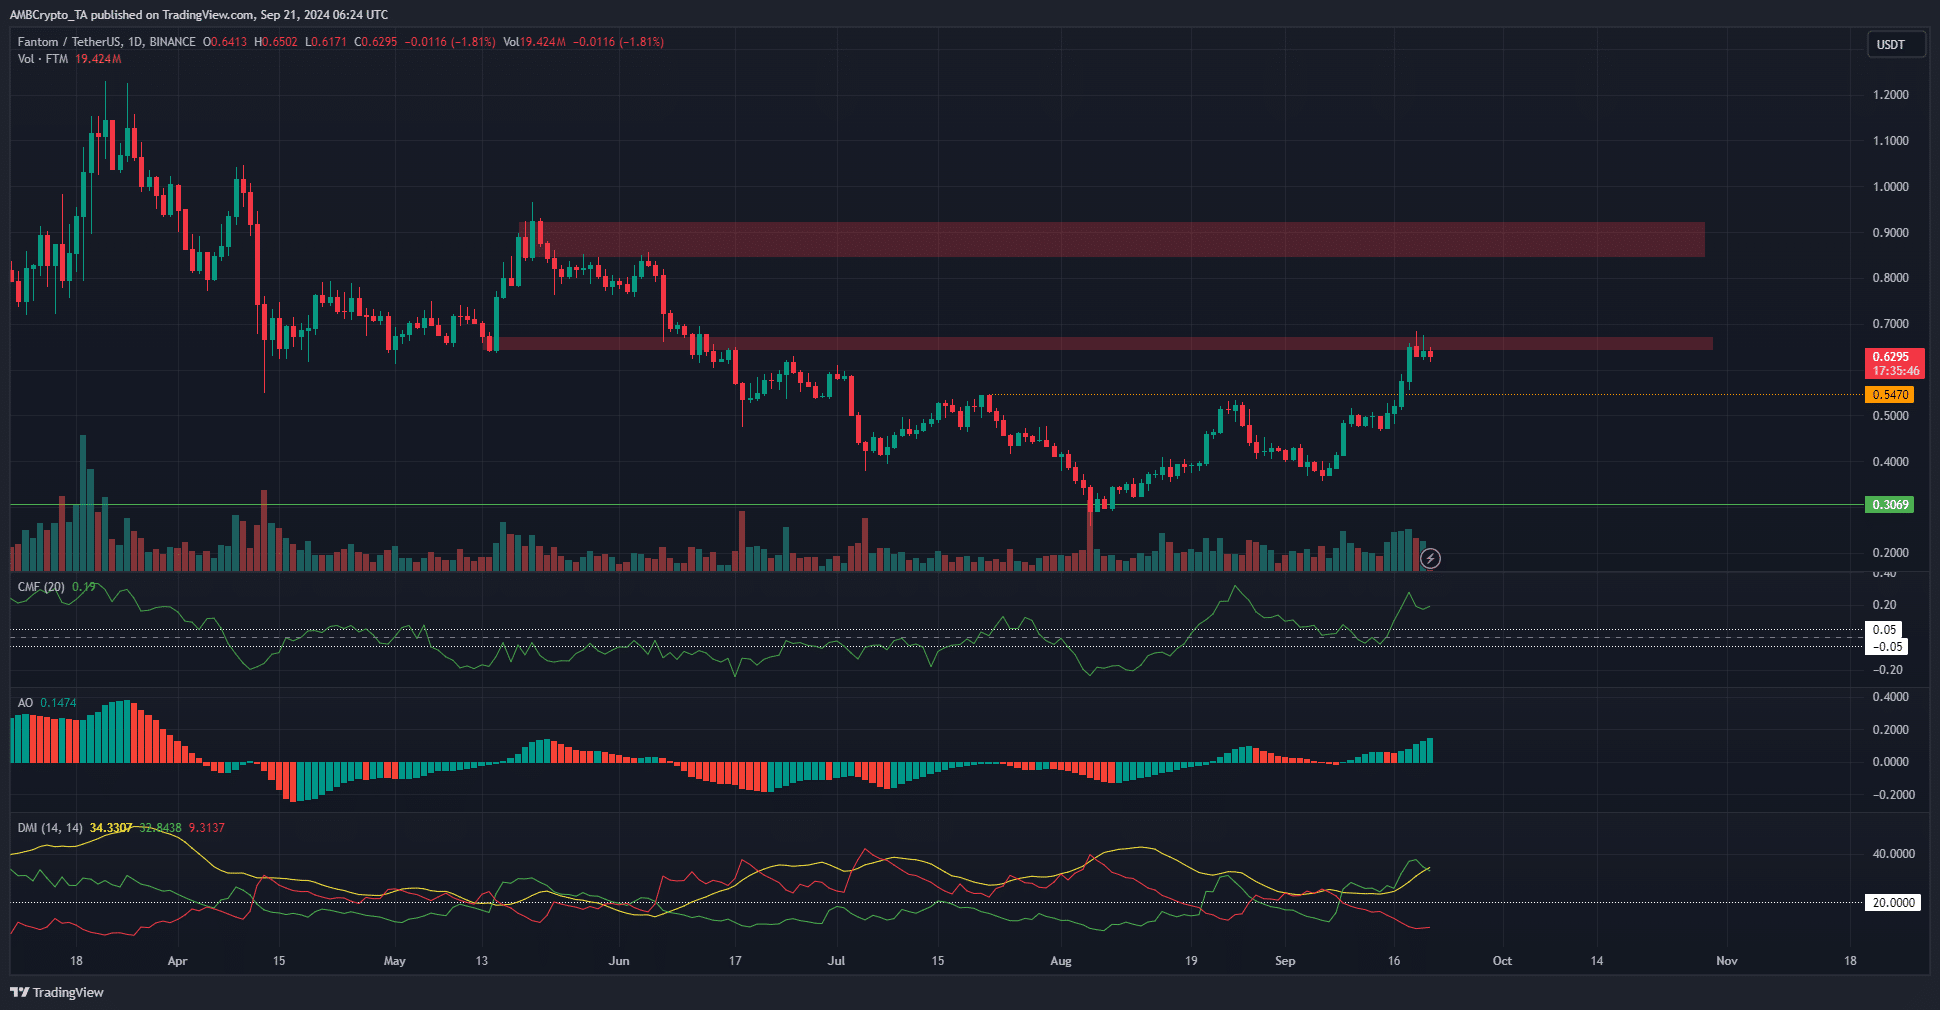
Task: Click the green horizontal support line
Action: click(x=936, y=504)
